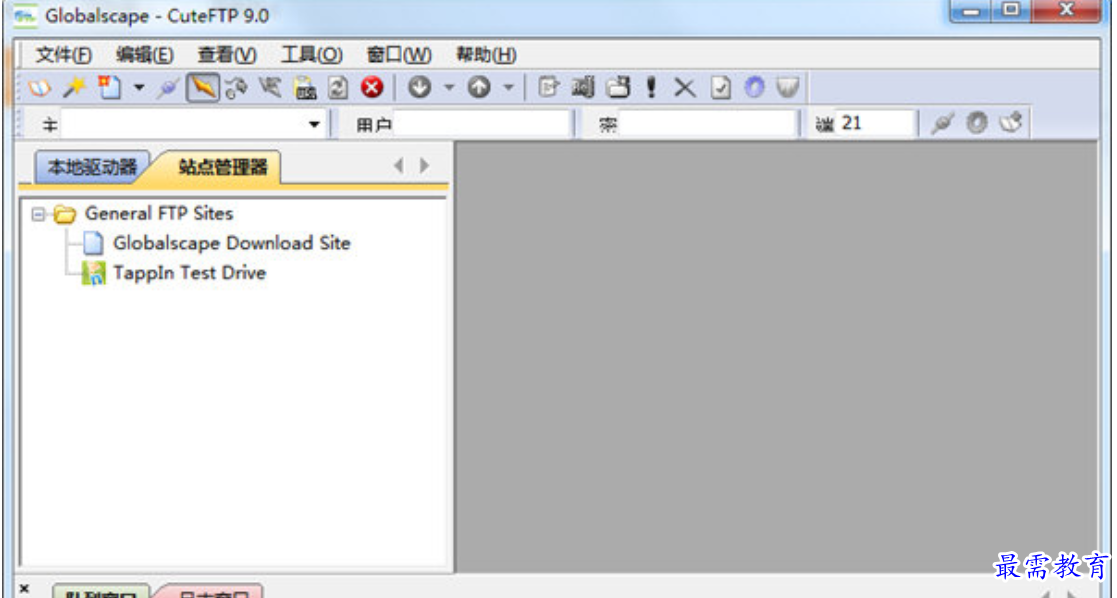1117x598 pixels.
Task: Click the port field showing 21
Action: (874, 124)
